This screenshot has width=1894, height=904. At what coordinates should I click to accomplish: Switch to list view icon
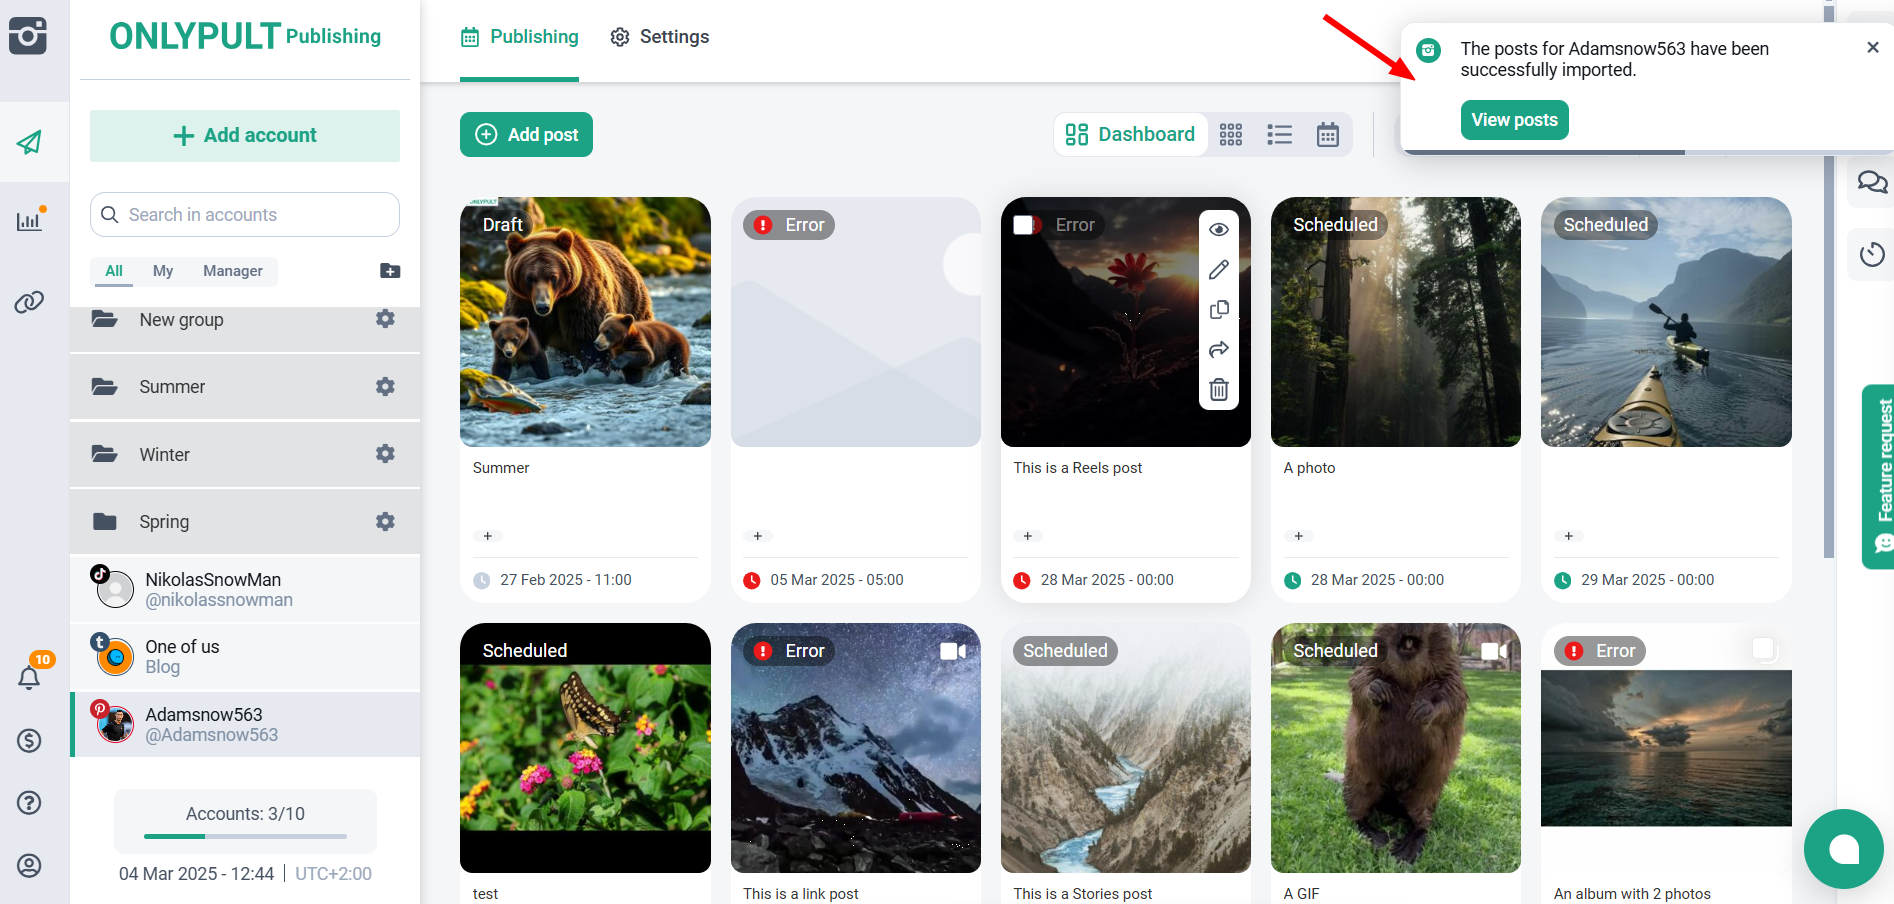[1279, 135]
